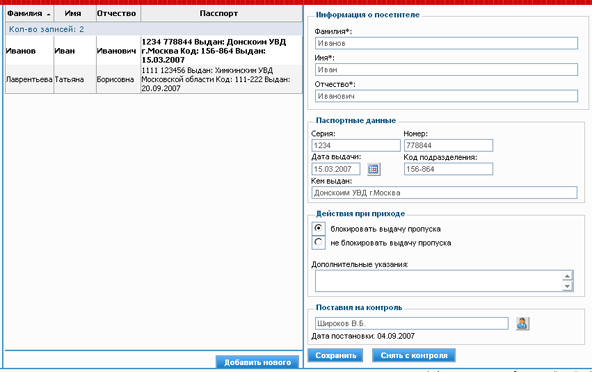Open the calendar date picker icon
The width and height of the screenshot is (592, 372).
(x=373, y=169)
